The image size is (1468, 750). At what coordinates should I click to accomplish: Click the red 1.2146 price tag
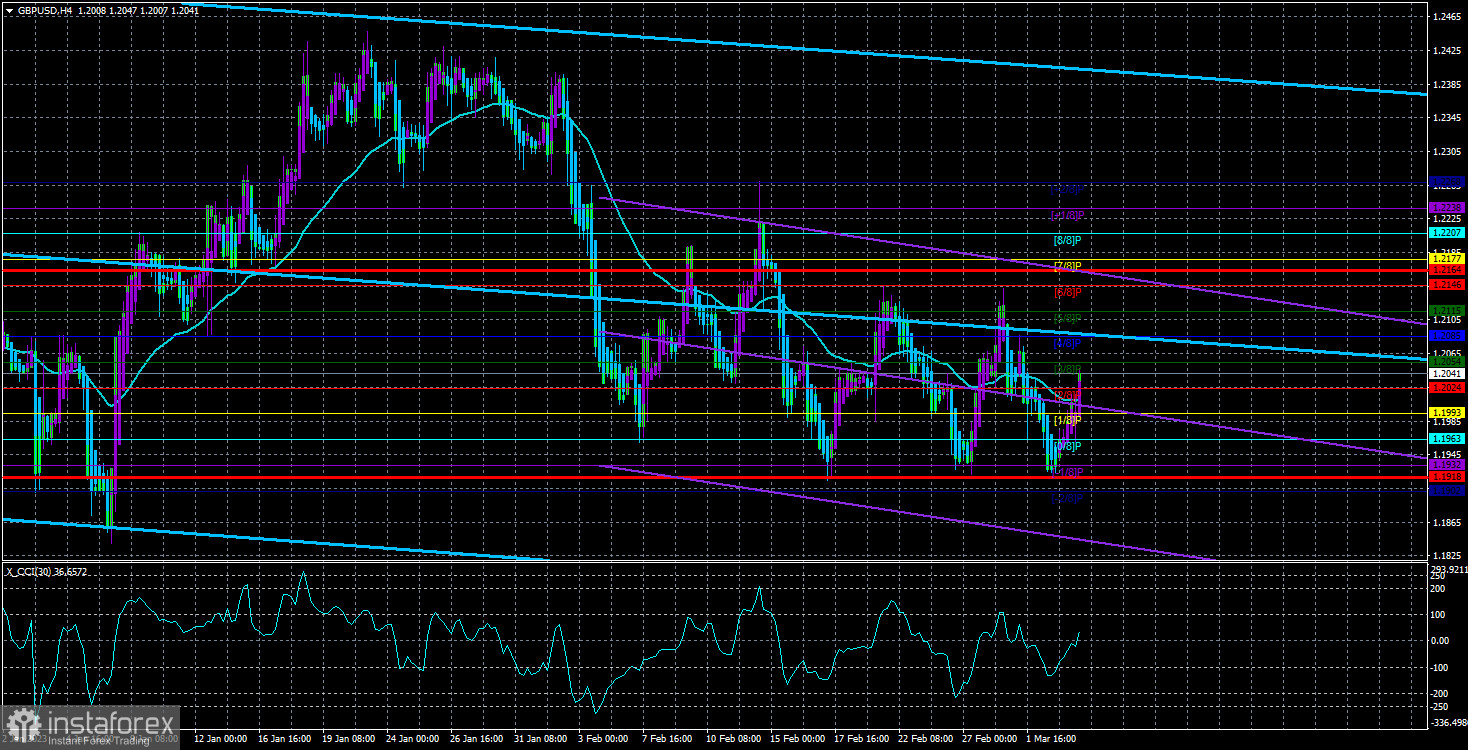[1447, 284]
